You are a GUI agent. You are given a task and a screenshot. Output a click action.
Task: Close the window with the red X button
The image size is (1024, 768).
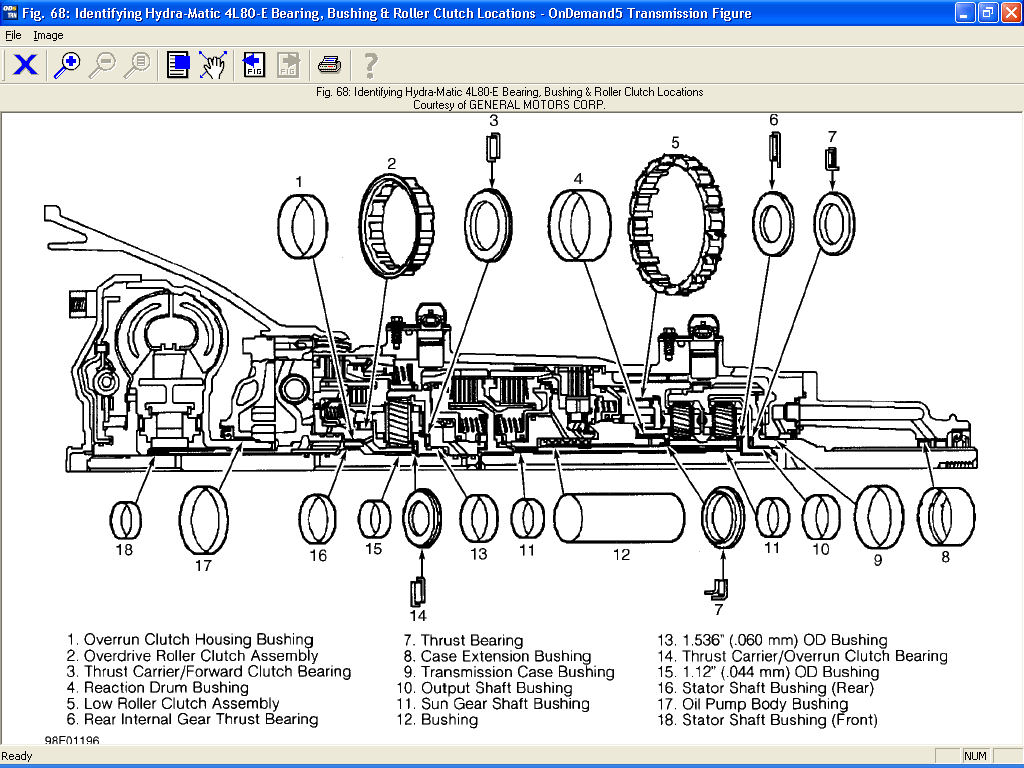pyautogui.click(x=1011, y=12)
